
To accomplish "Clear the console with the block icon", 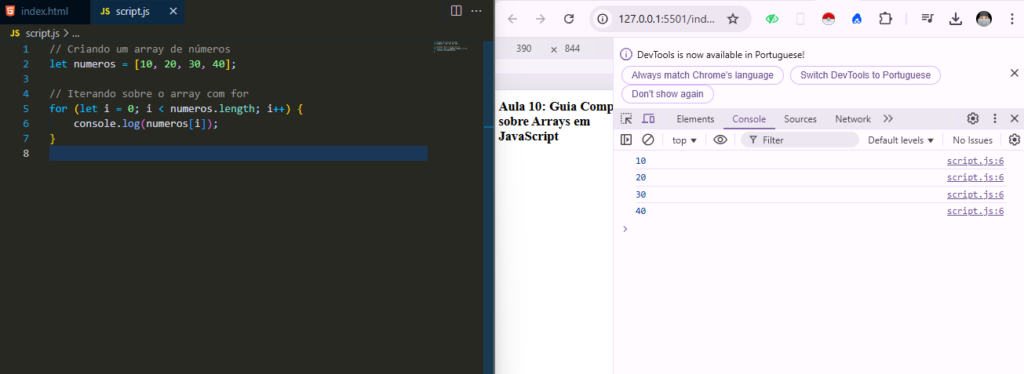I will pos(648,140).
